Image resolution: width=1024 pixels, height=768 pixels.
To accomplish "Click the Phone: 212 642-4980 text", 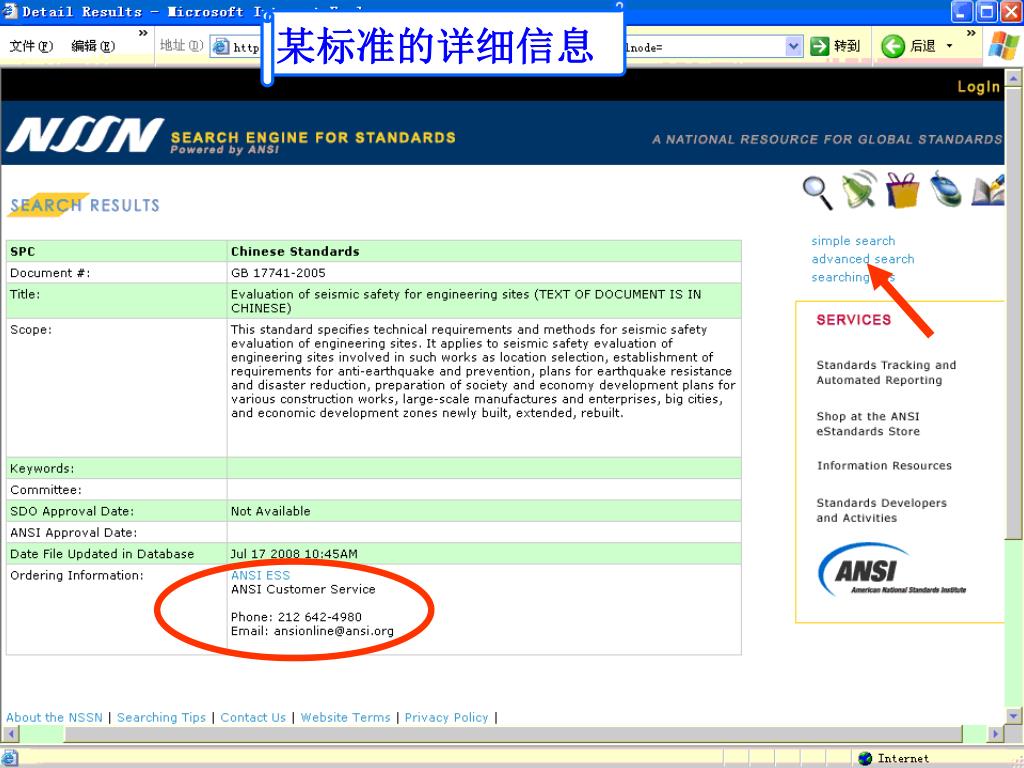I will tap(296, 617).
